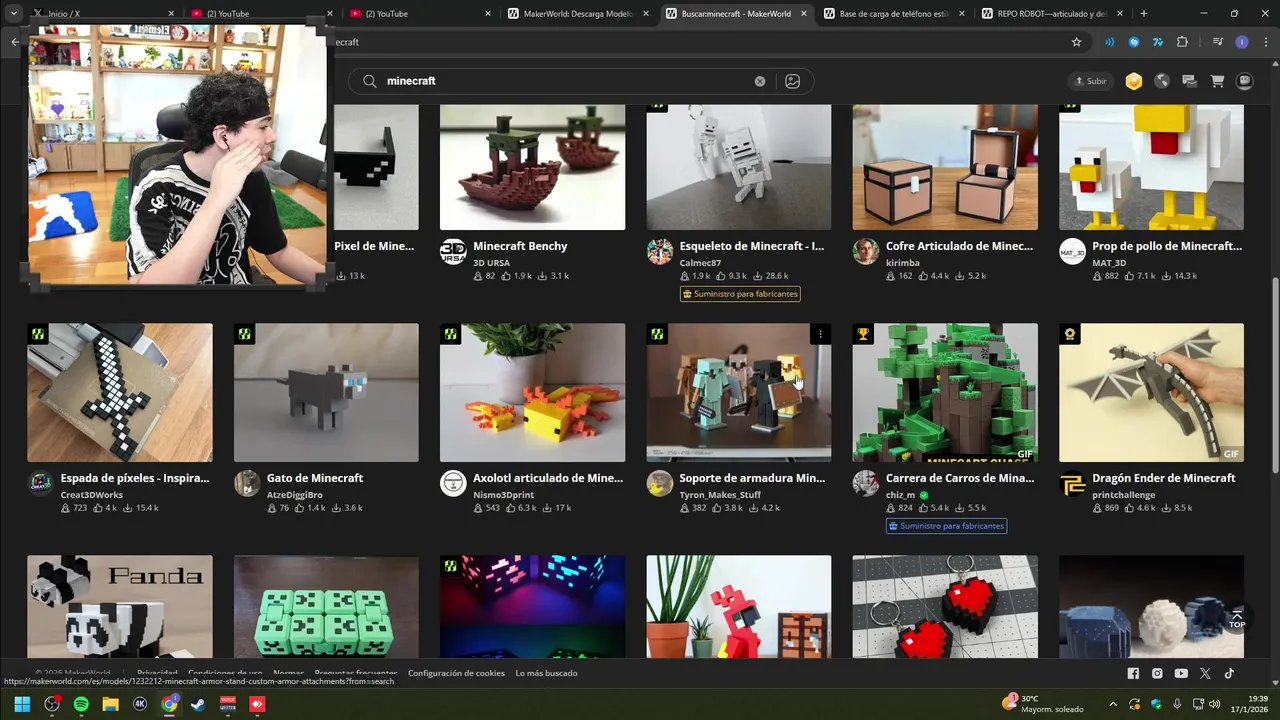Clear the minecraft search text
Viewport: 1280px width, 720px height.
(x=759, y=81)
